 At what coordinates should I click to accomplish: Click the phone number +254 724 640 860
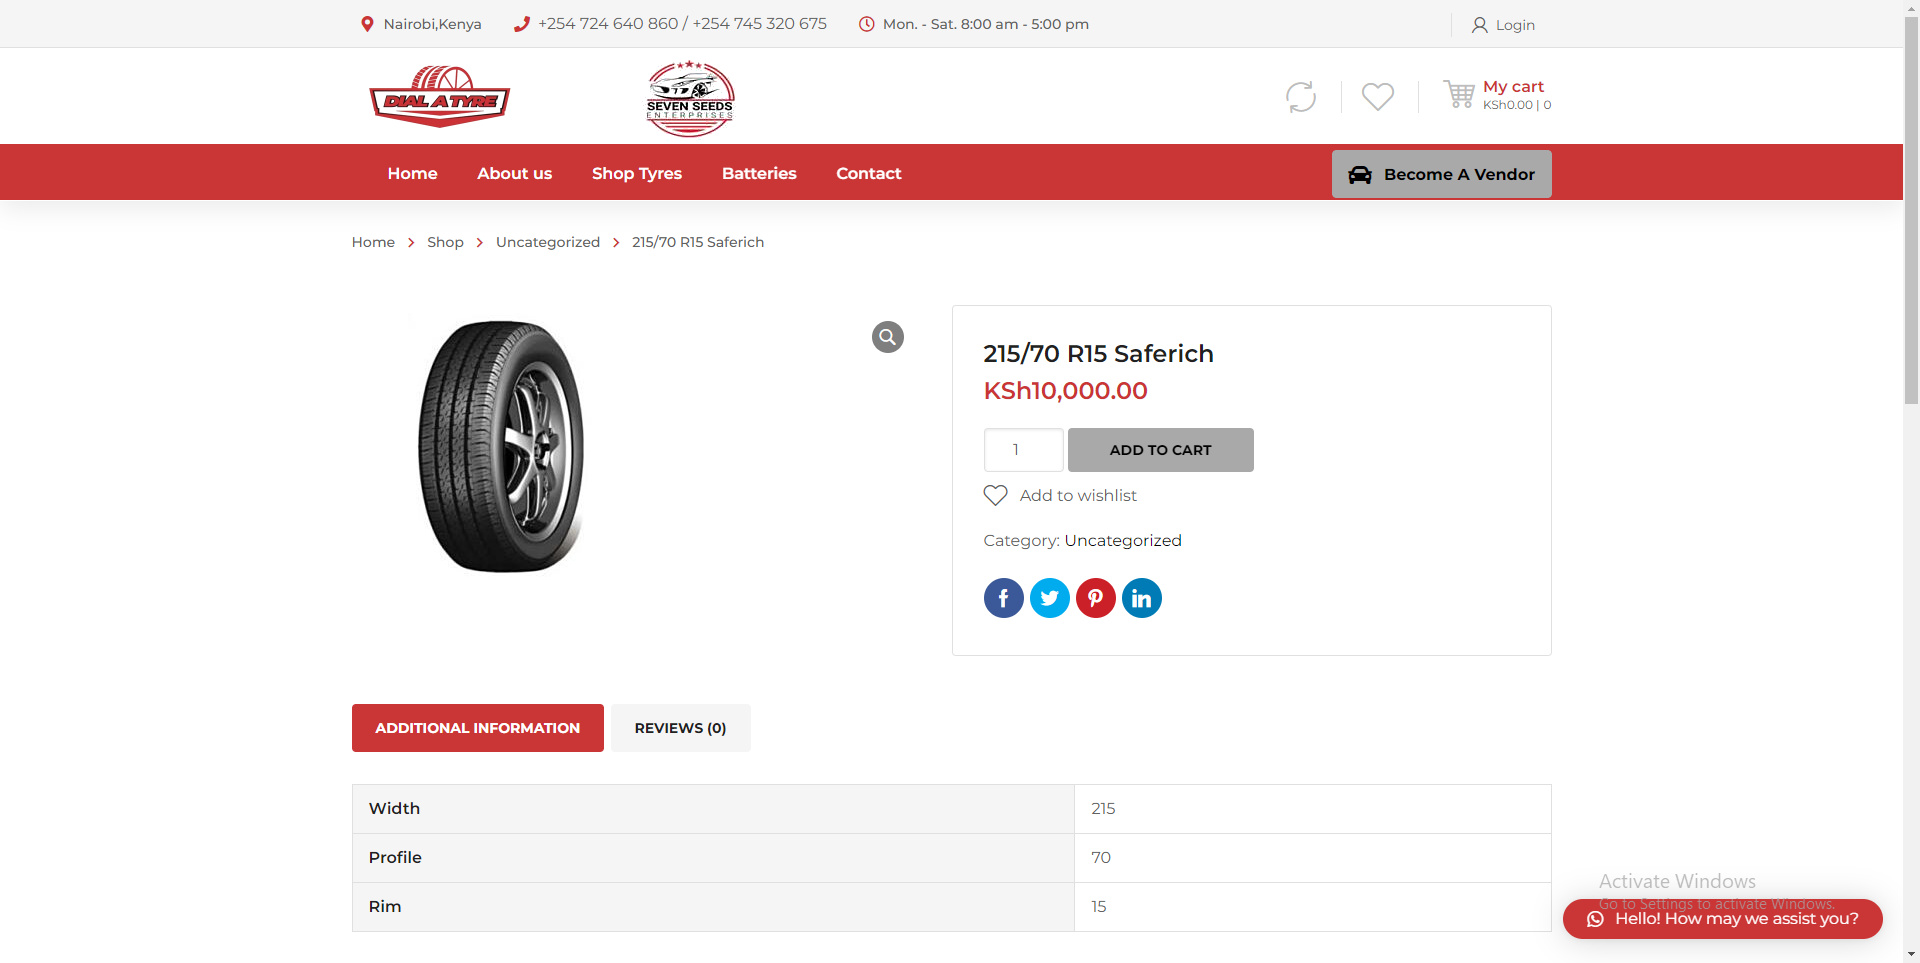[x=608, y=24]
